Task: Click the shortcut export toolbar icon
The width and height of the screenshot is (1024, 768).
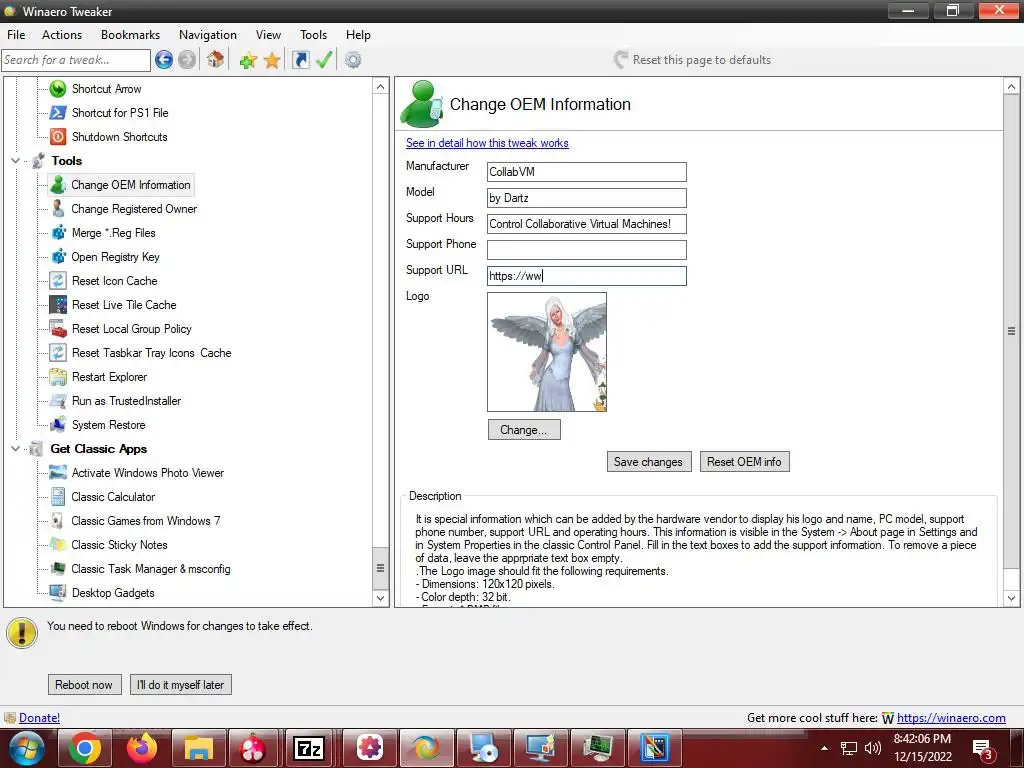Action: point(300,60)
